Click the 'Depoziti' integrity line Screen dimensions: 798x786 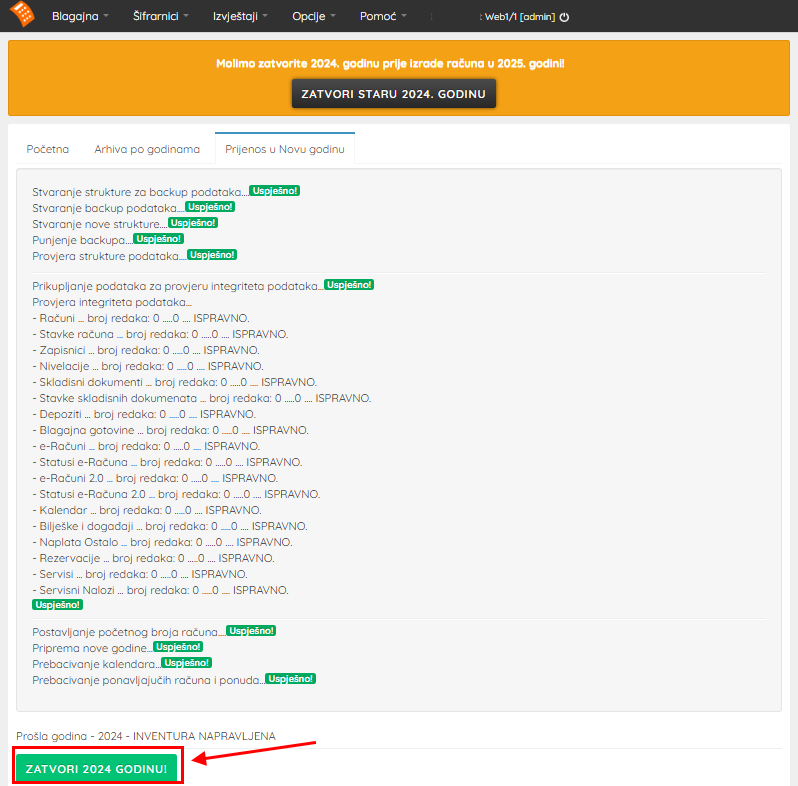click(x=144, y=414)
